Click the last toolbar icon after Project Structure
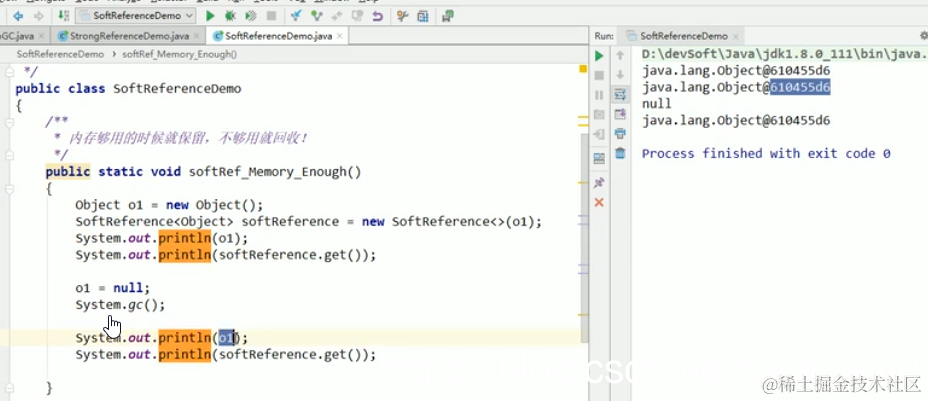 pyautogui.click(x=448, y=16)
